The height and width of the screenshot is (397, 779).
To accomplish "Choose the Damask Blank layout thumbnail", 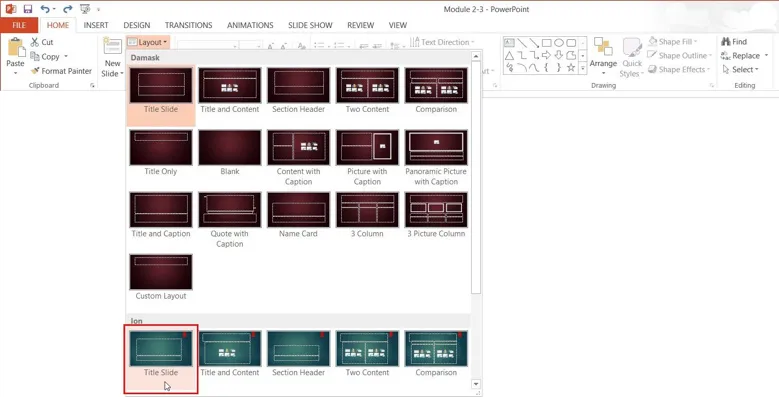I will pos(230,148).
